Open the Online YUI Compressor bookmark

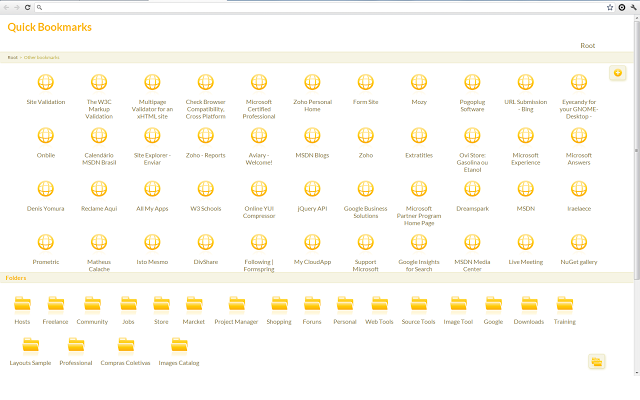coord(259,200)
